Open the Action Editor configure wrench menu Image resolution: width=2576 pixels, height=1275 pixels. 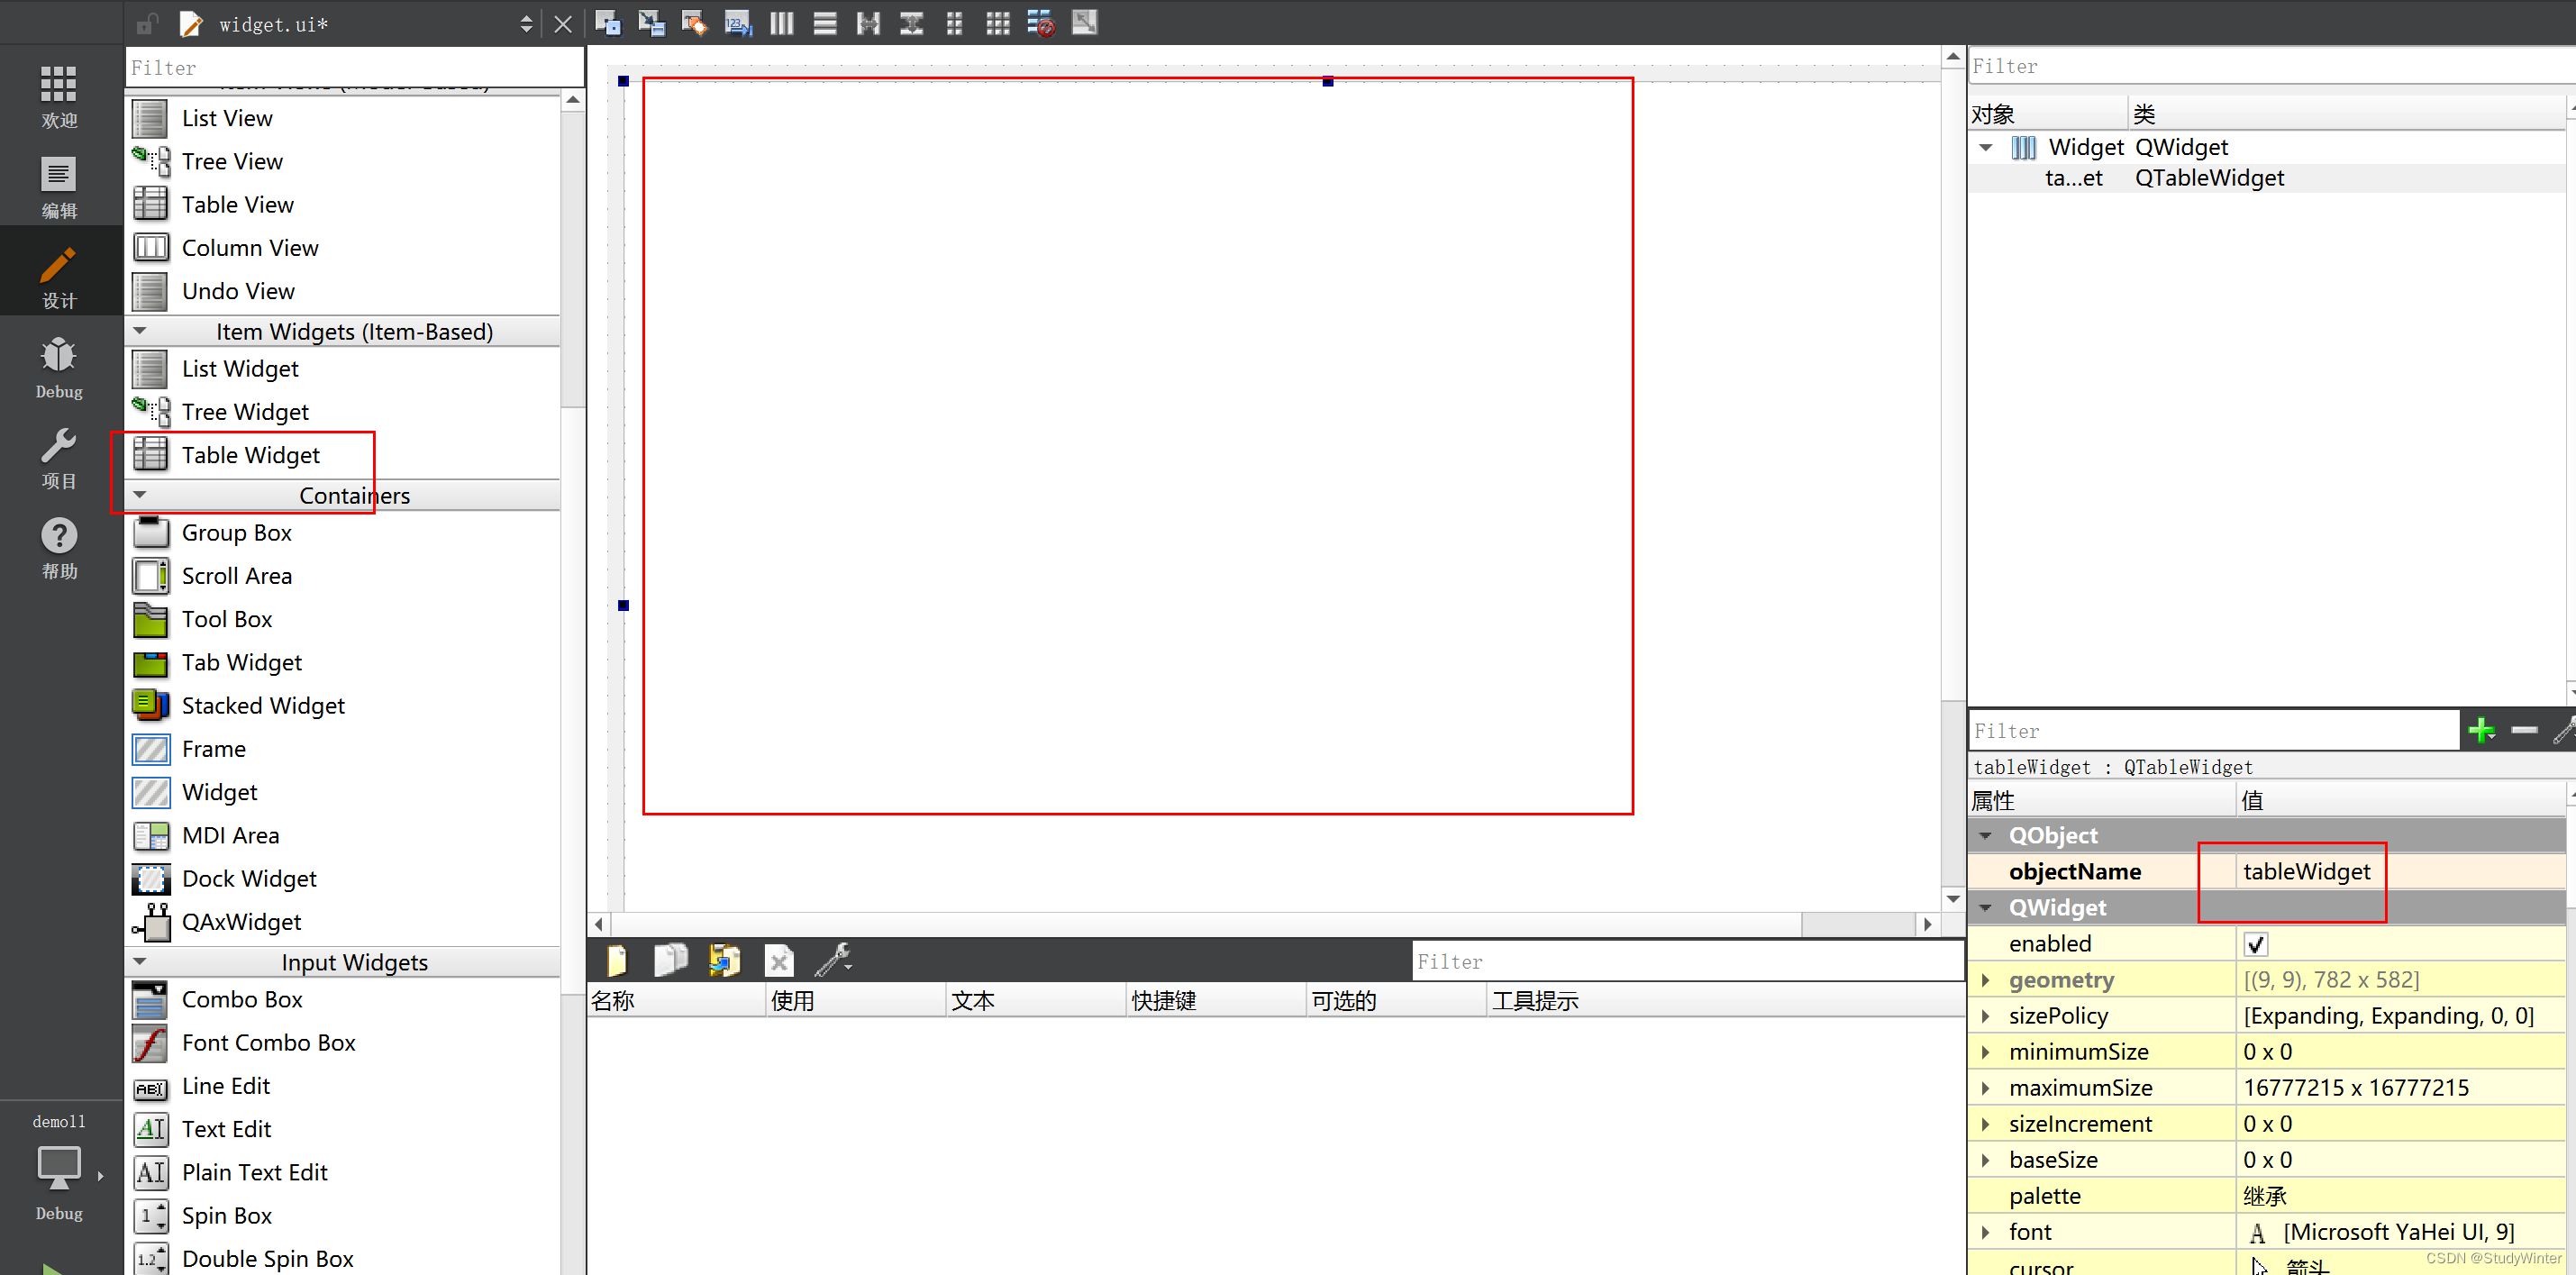click(833, 960)
